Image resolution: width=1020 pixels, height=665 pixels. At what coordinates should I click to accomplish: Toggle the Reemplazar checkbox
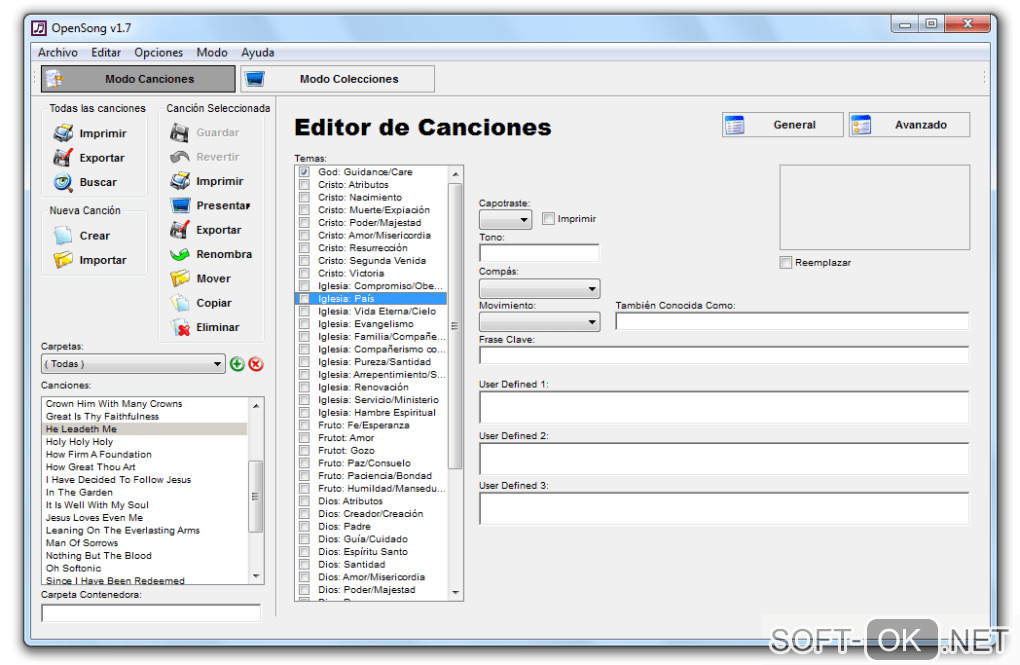pos(786,262)
